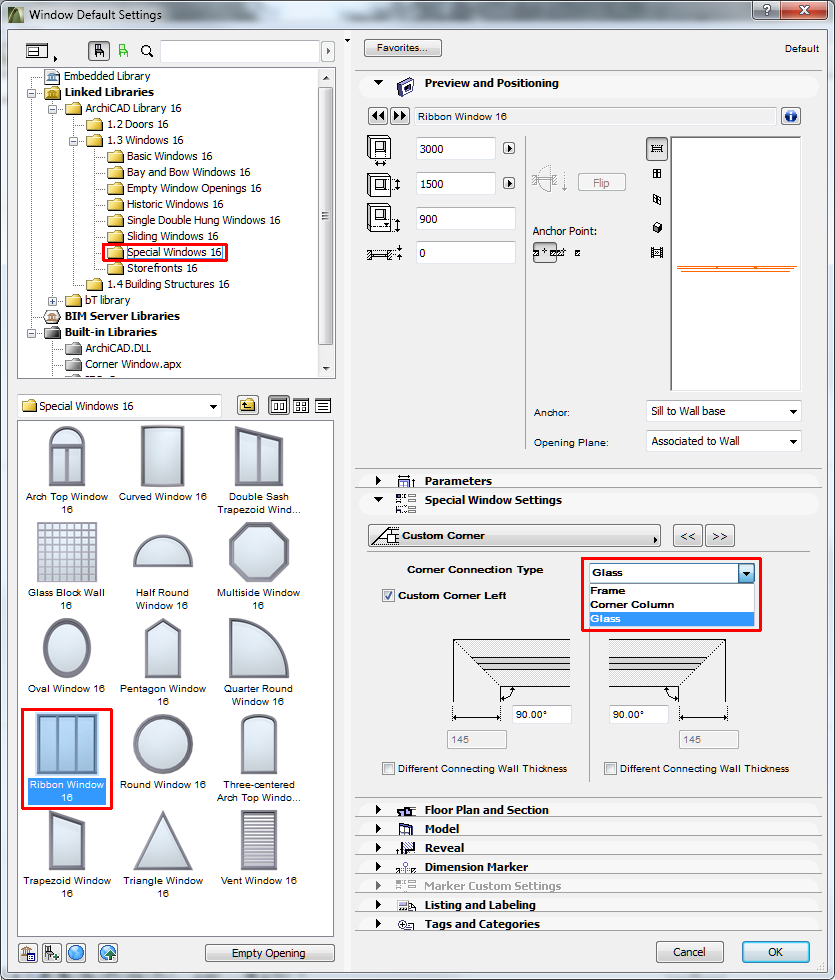Go to previous settings page button
The image size is (835, 980).
(x=688, y=536)
